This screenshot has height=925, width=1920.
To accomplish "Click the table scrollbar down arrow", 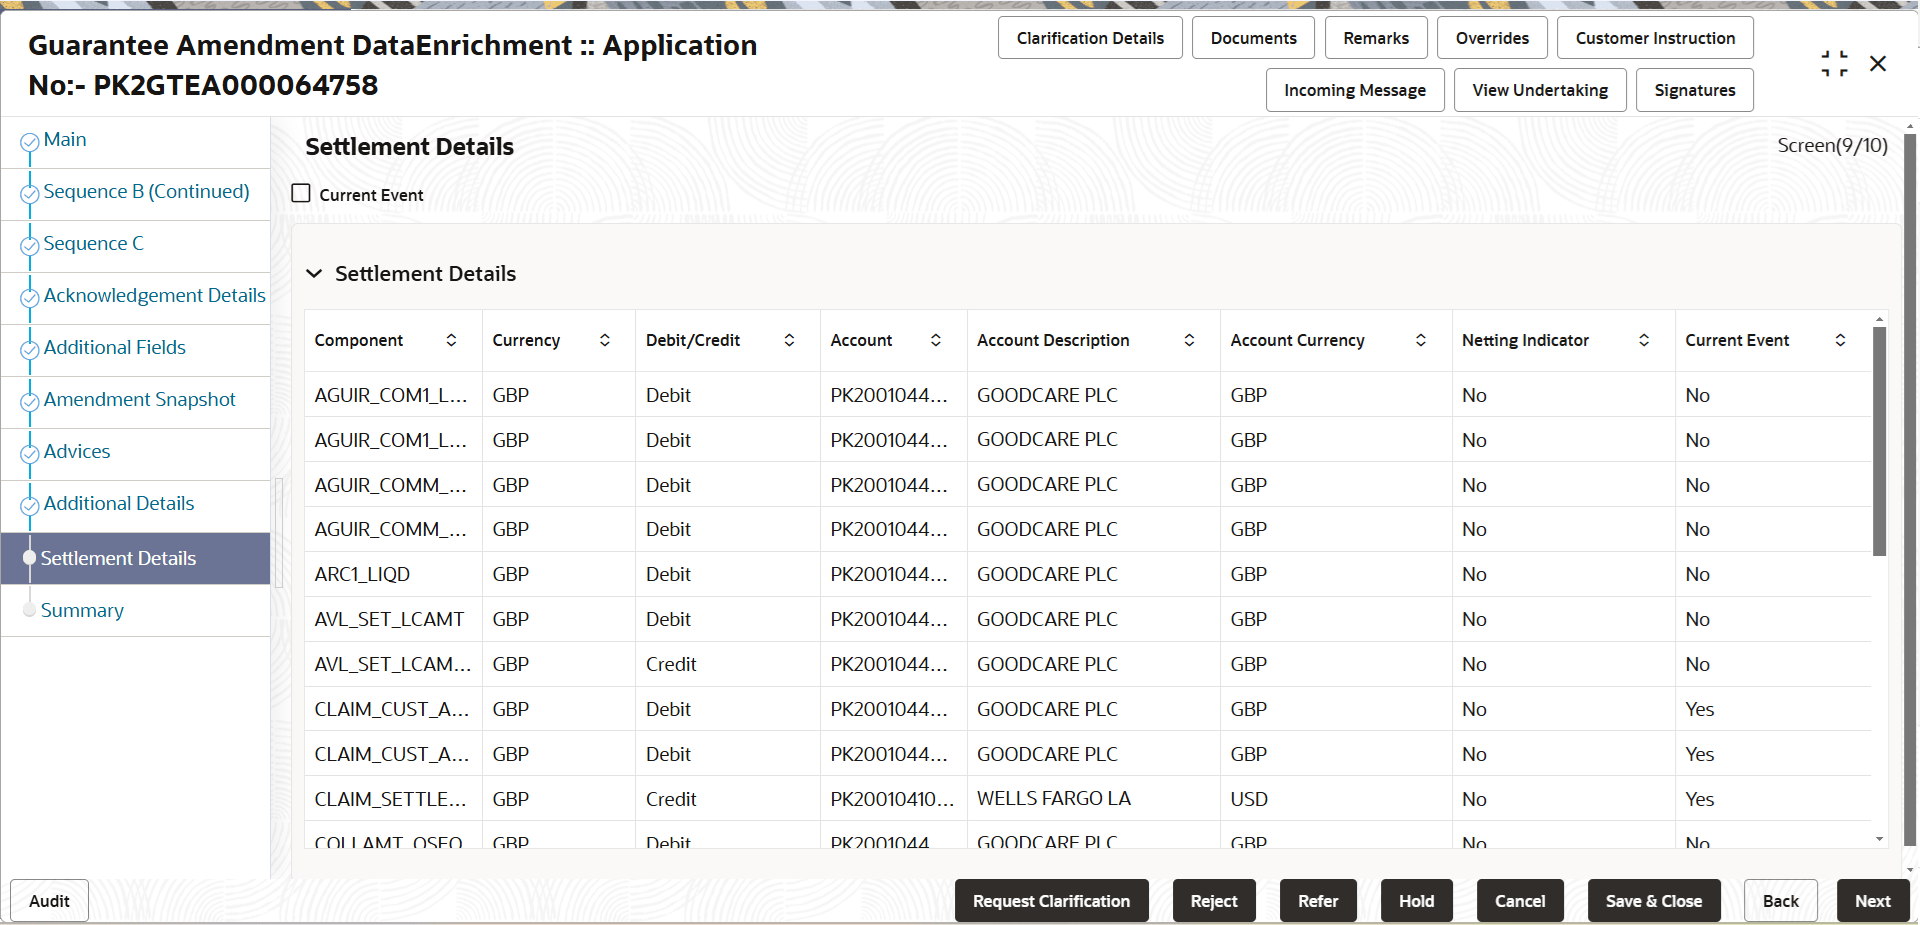I will pos(1879,840).
